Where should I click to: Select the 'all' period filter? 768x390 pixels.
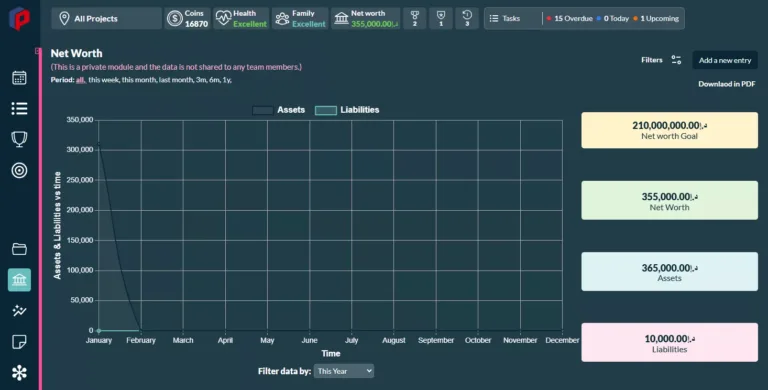click(80, 80)
